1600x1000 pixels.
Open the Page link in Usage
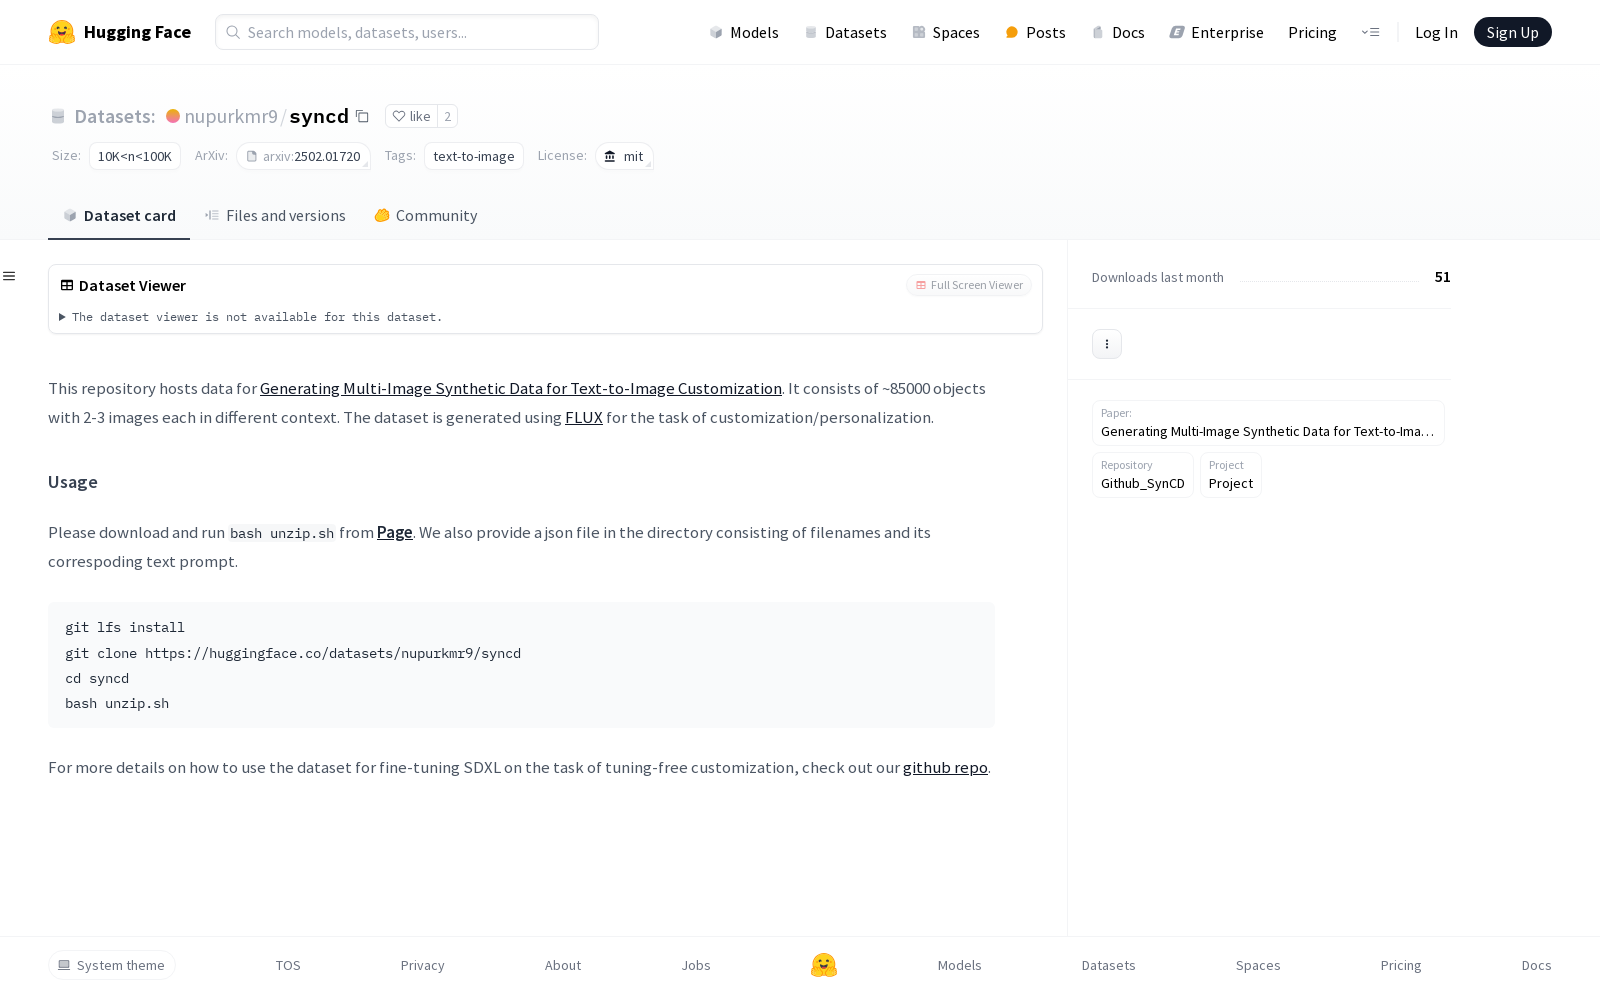395,532
